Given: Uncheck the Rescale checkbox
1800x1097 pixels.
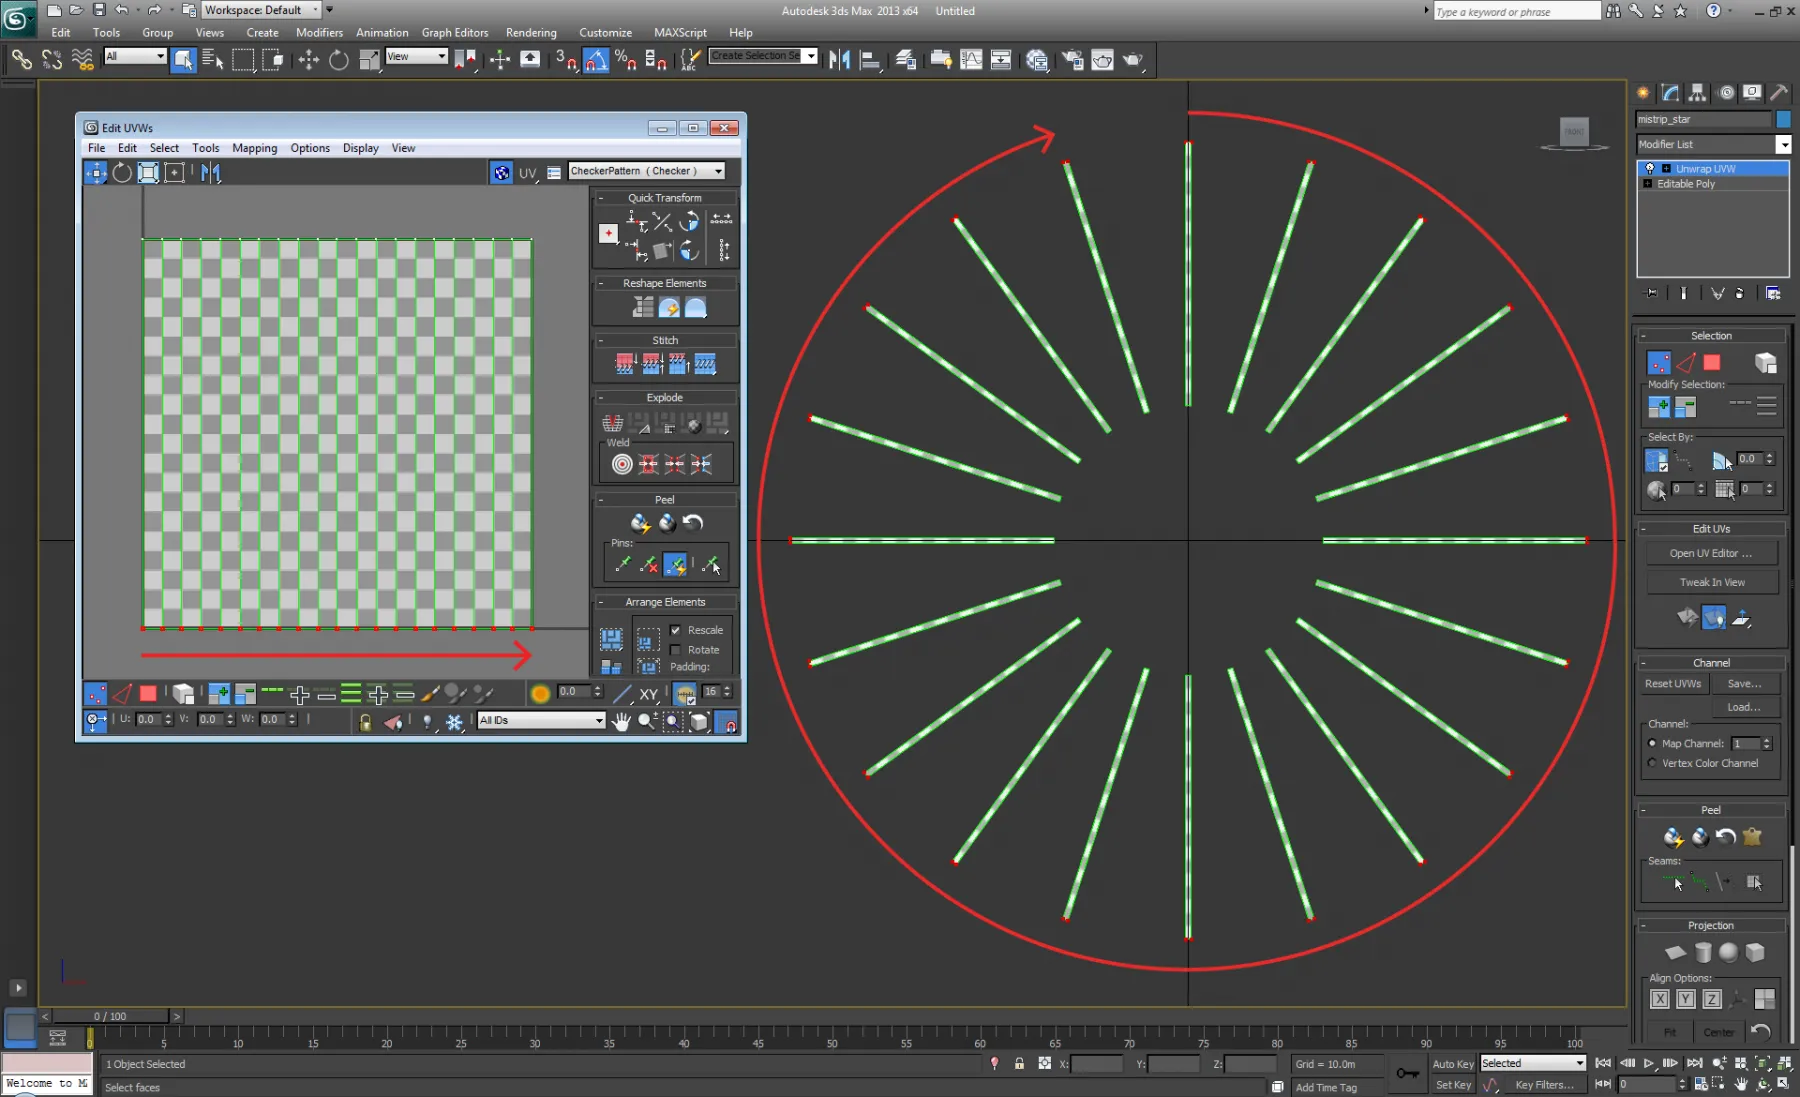Looking at the screenshot, I should [676, 630].
